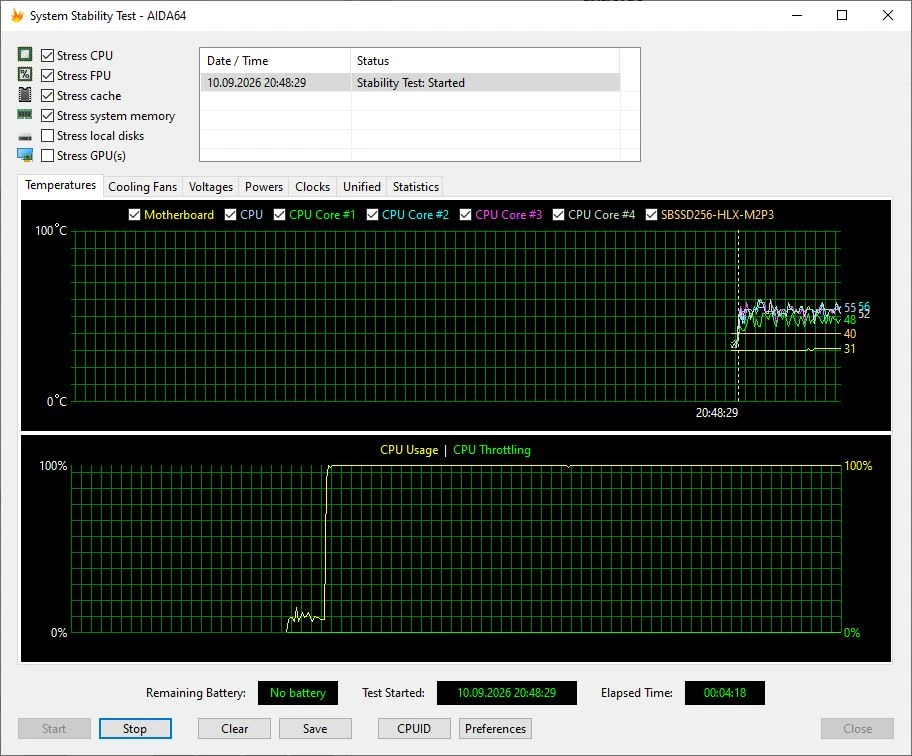Switch to the Cooling Fans tab

142,187
